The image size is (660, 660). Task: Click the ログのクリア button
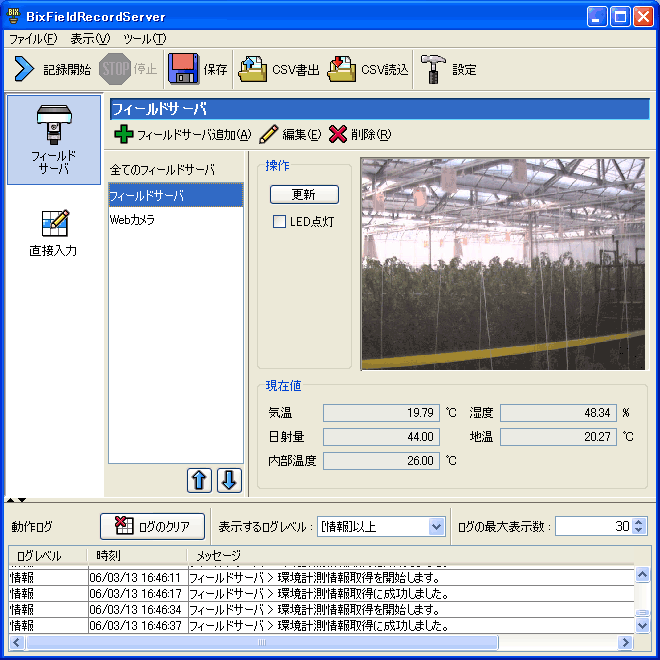[152, 526]
